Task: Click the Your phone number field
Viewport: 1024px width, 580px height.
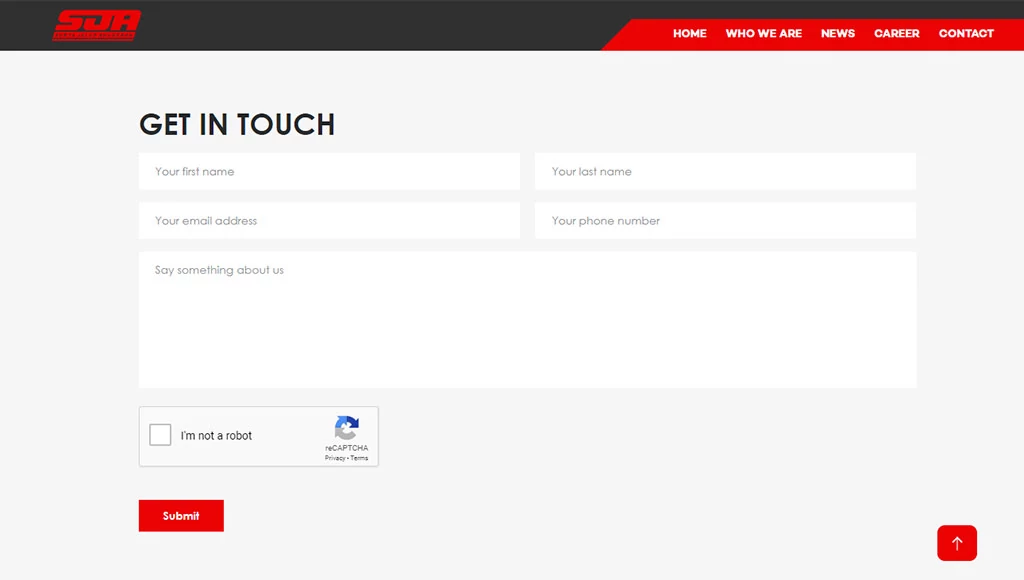Action: [725, 221]
